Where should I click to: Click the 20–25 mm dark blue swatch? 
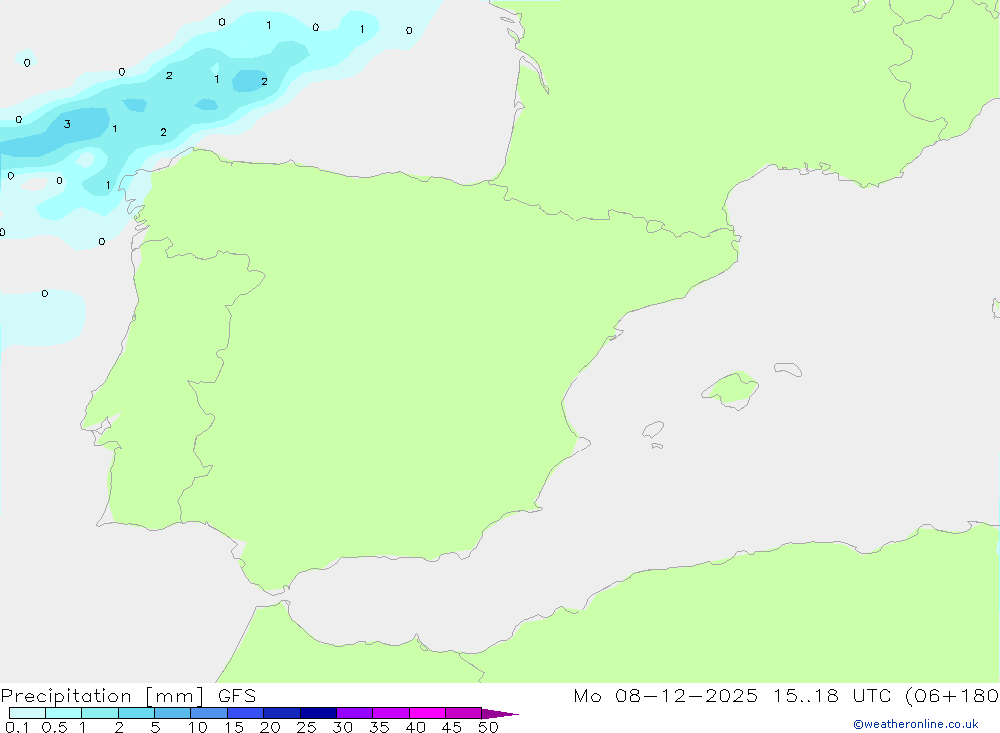point(281,713)
